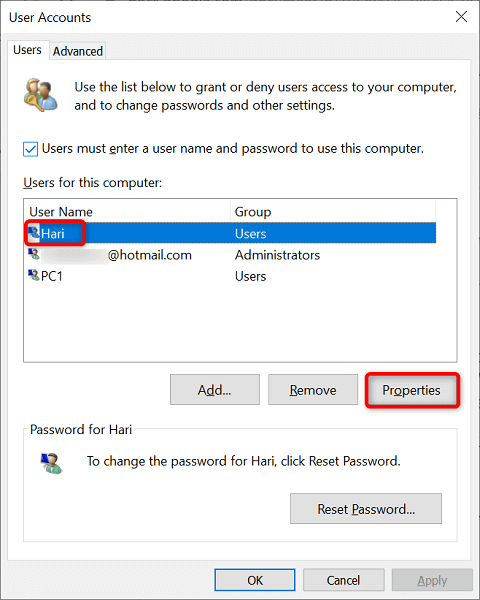Click the hotmail.com account user icon
Viewport: 480px width, 600px height.
tap(34, 254)
